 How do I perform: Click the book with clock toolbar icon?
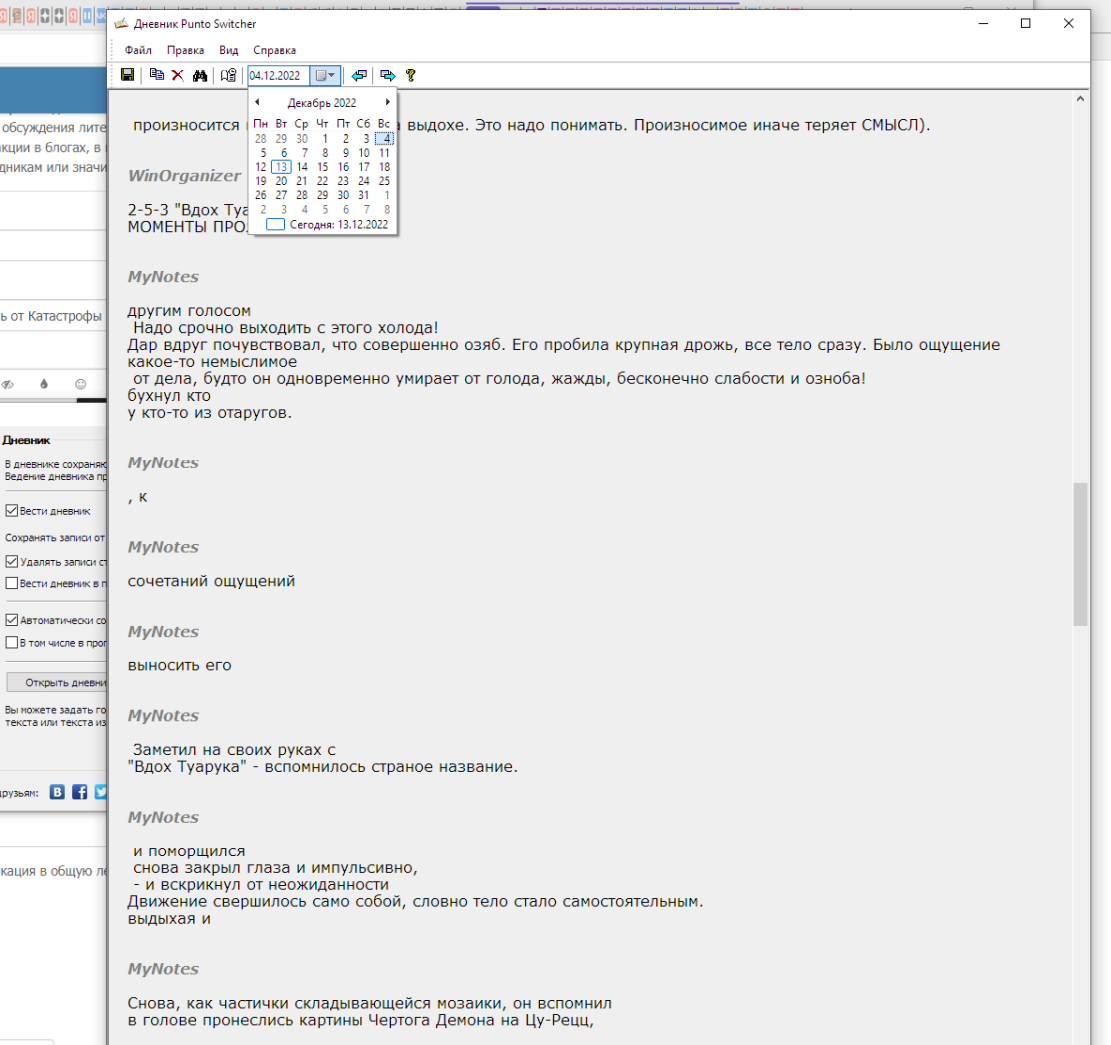[229, 75]
